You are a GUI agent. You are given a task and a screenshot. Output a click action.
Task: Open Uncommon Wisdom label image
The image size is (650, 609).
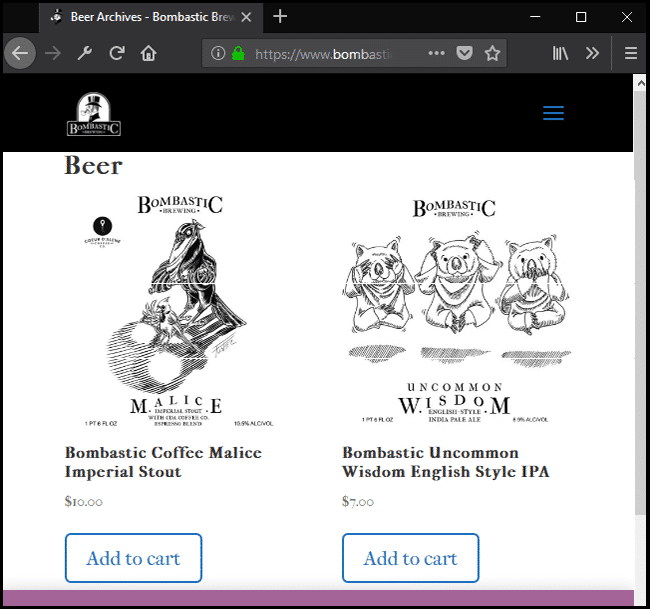(x=455, y=311)
